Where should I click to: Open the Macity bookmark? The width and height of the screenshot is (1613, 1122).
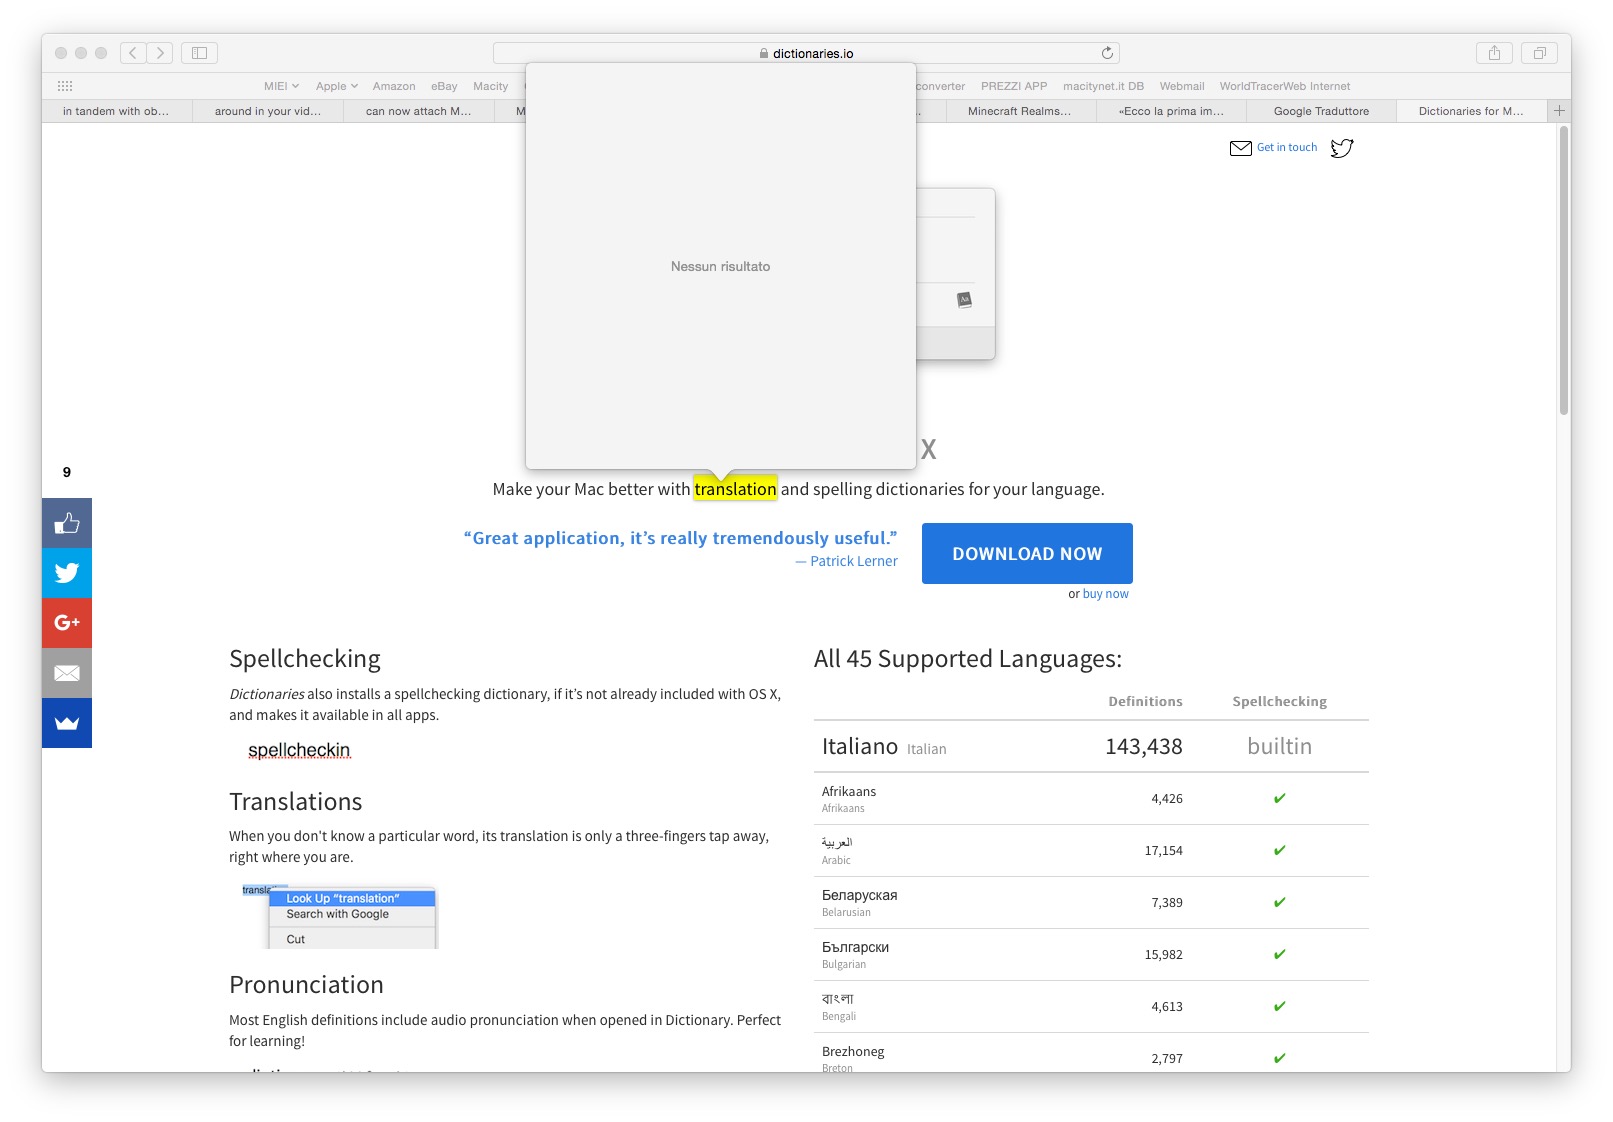(490, 86)
